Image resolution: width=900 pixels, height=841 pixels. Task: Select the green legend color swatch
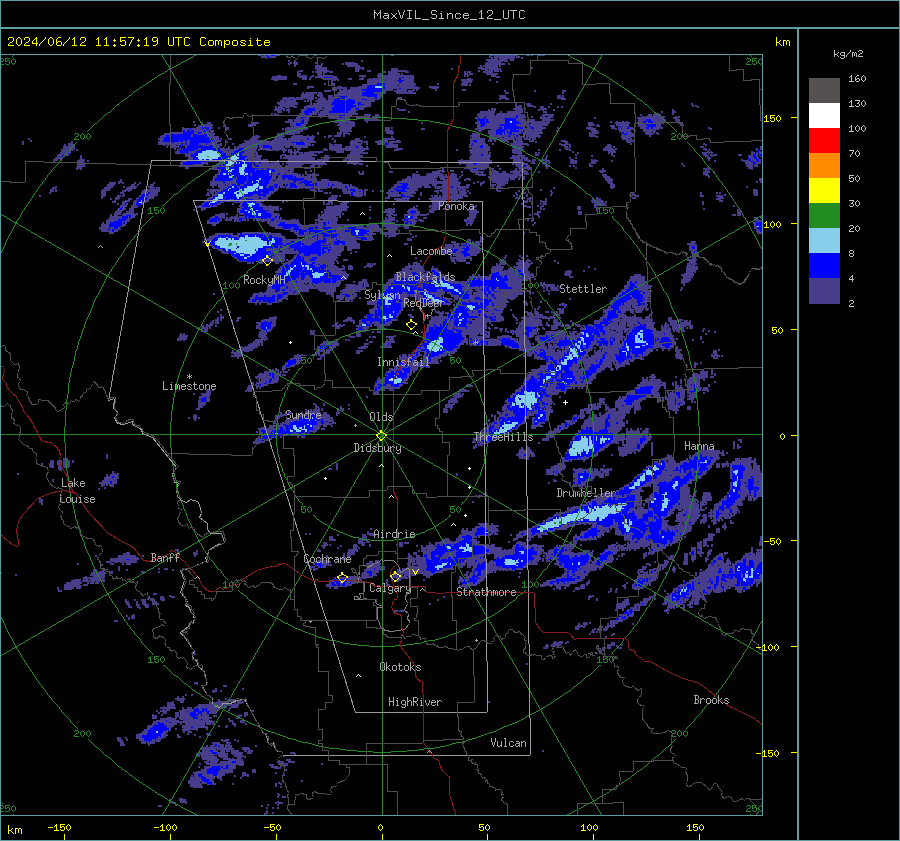point(824,216)
